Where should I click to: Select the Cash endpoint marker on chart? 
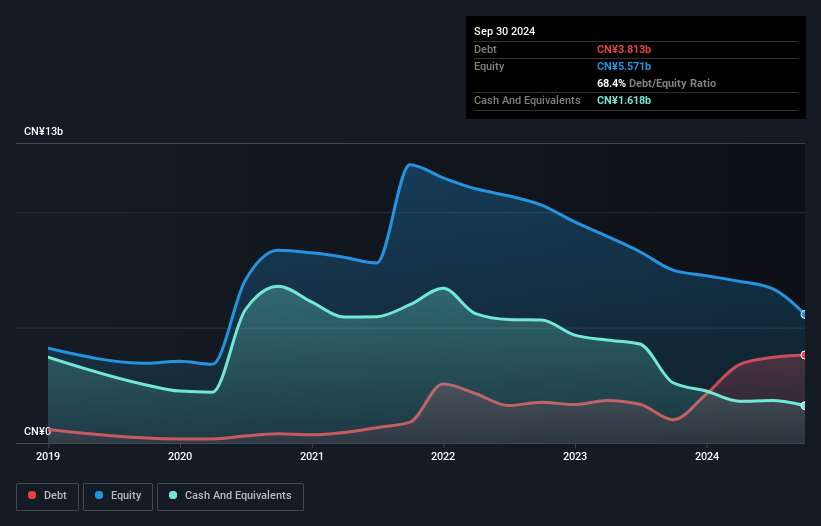click(804, 406)
